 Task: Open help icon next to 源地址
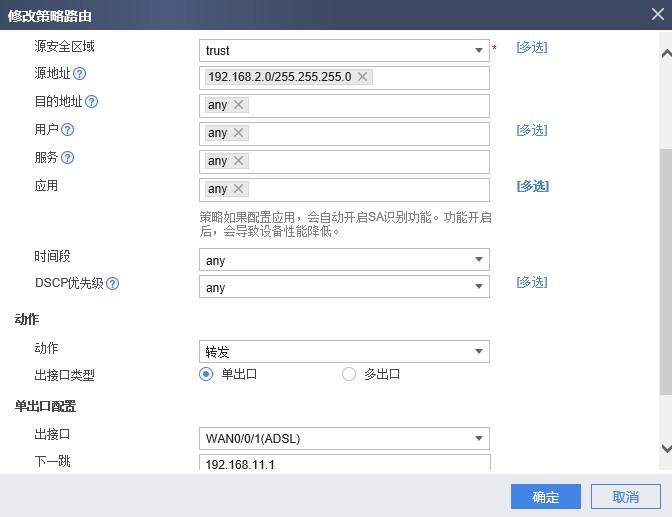[x=79, y=74]
